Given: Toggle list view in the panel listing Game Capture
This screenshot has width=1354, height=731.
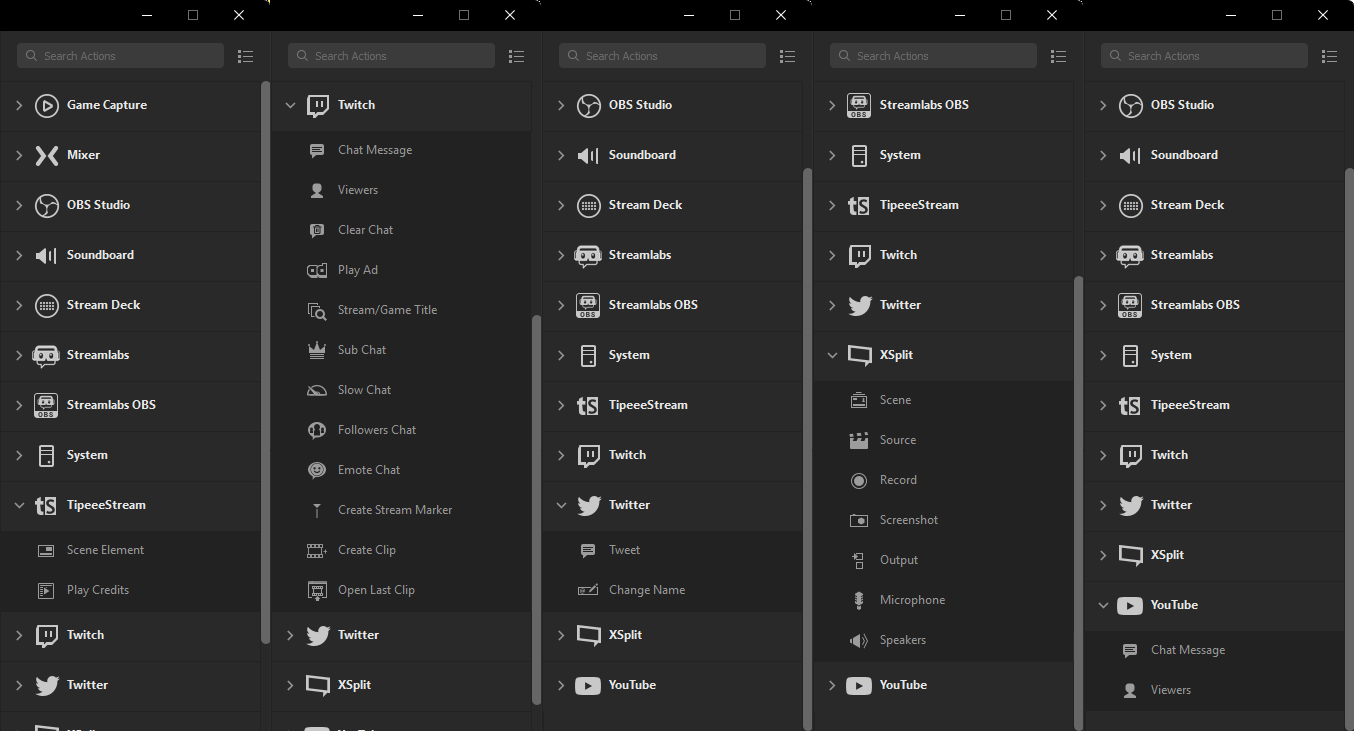Looking at the screenshot, I should (245, 56).
